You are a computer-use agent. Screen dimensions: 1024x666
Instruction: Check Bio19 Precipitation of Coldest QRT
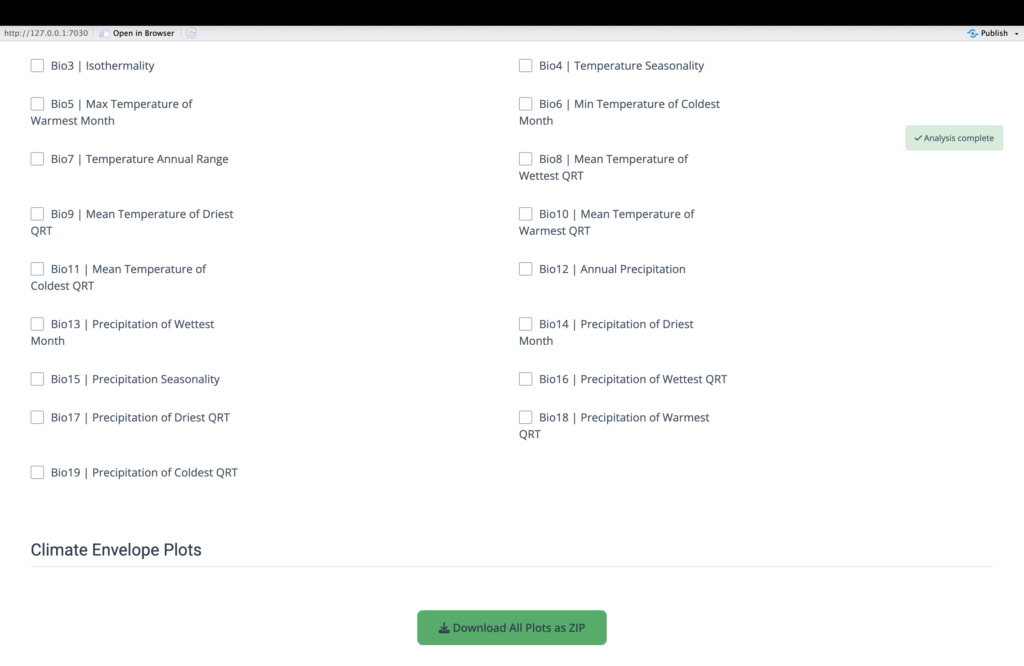pyautogui.click(x=37, y=472)
